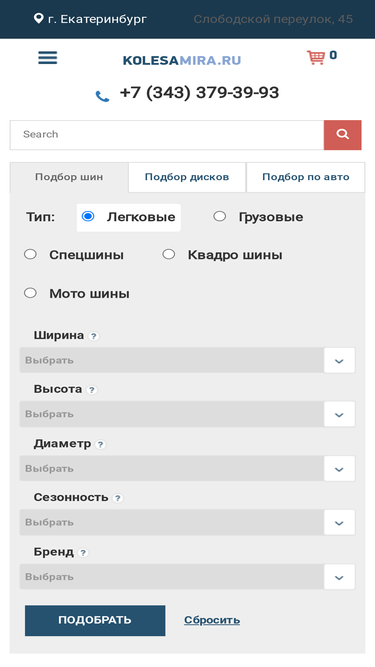Choose the Мото шины radio option

[x=30, y=293]
